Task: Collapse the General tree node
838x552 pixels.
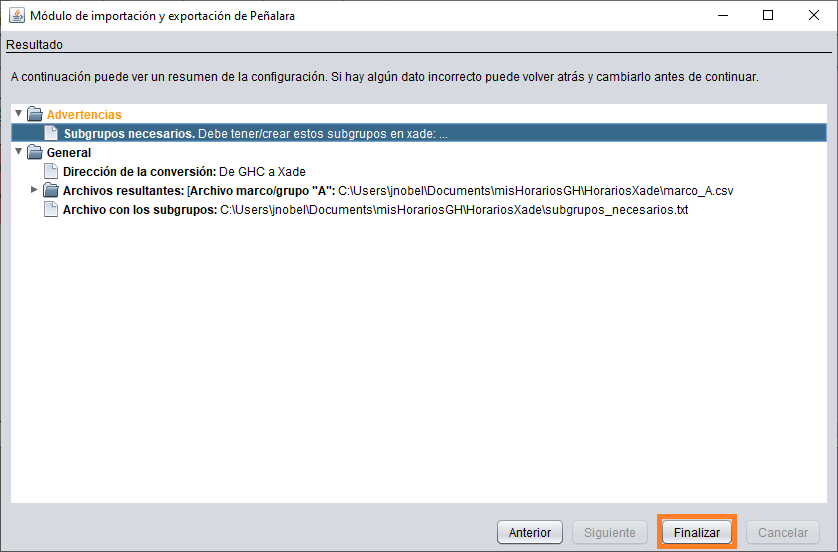Action: pos(18,152)
